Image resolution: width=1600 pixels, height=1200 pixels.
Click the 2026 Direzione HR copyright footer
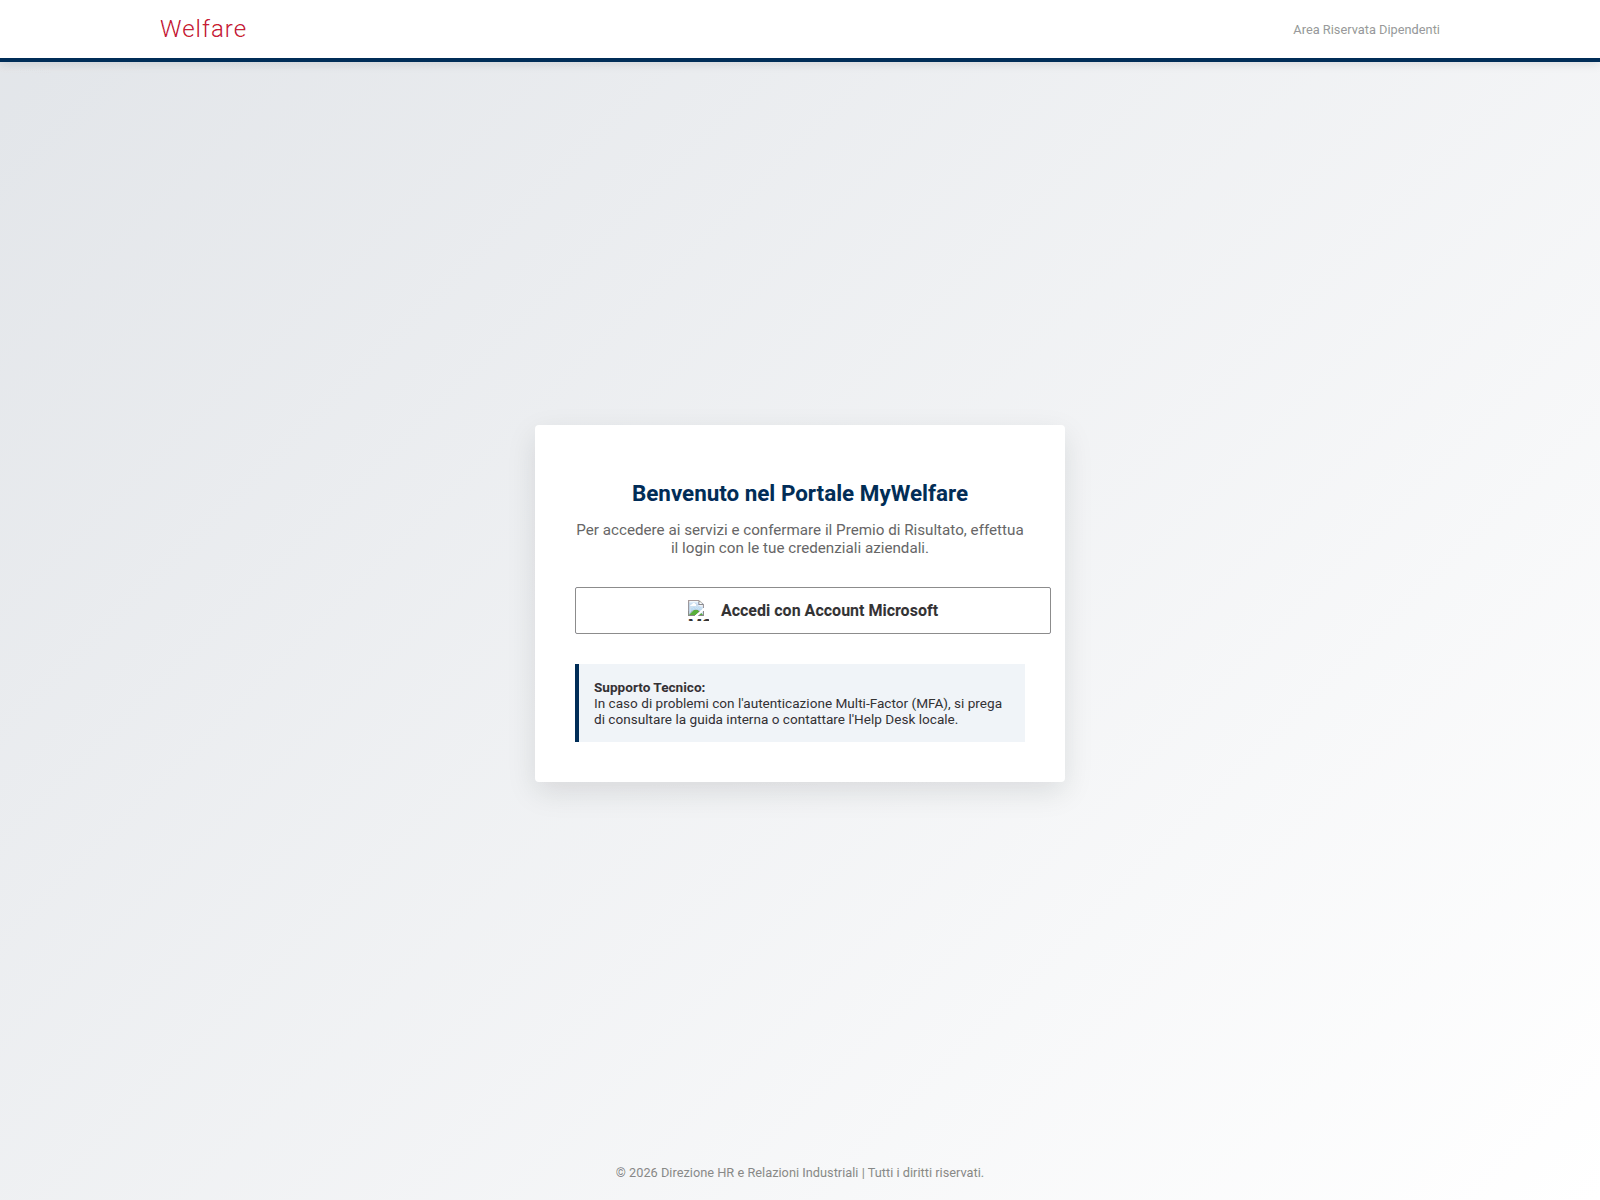pyautogui.click(x=800, y=1172)
